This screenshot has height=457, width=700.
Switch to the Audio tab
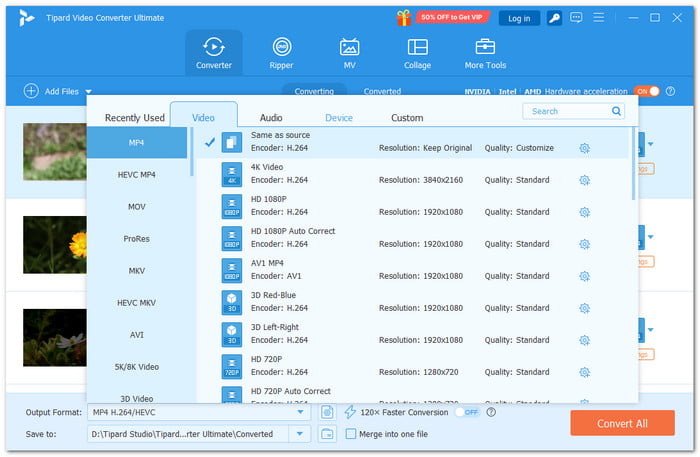click(271, 118)
